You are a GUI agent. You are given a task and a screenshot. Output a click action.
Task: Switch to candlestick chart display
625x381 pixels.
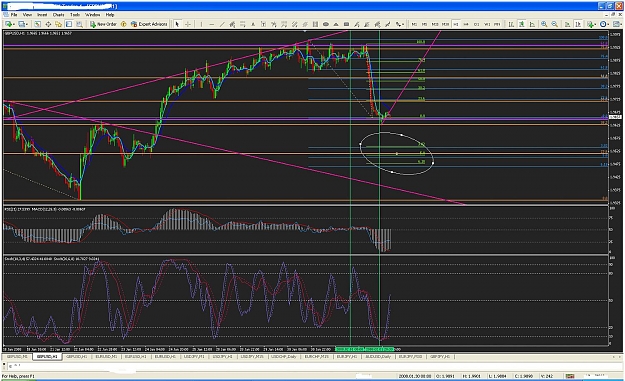[521, 24]
